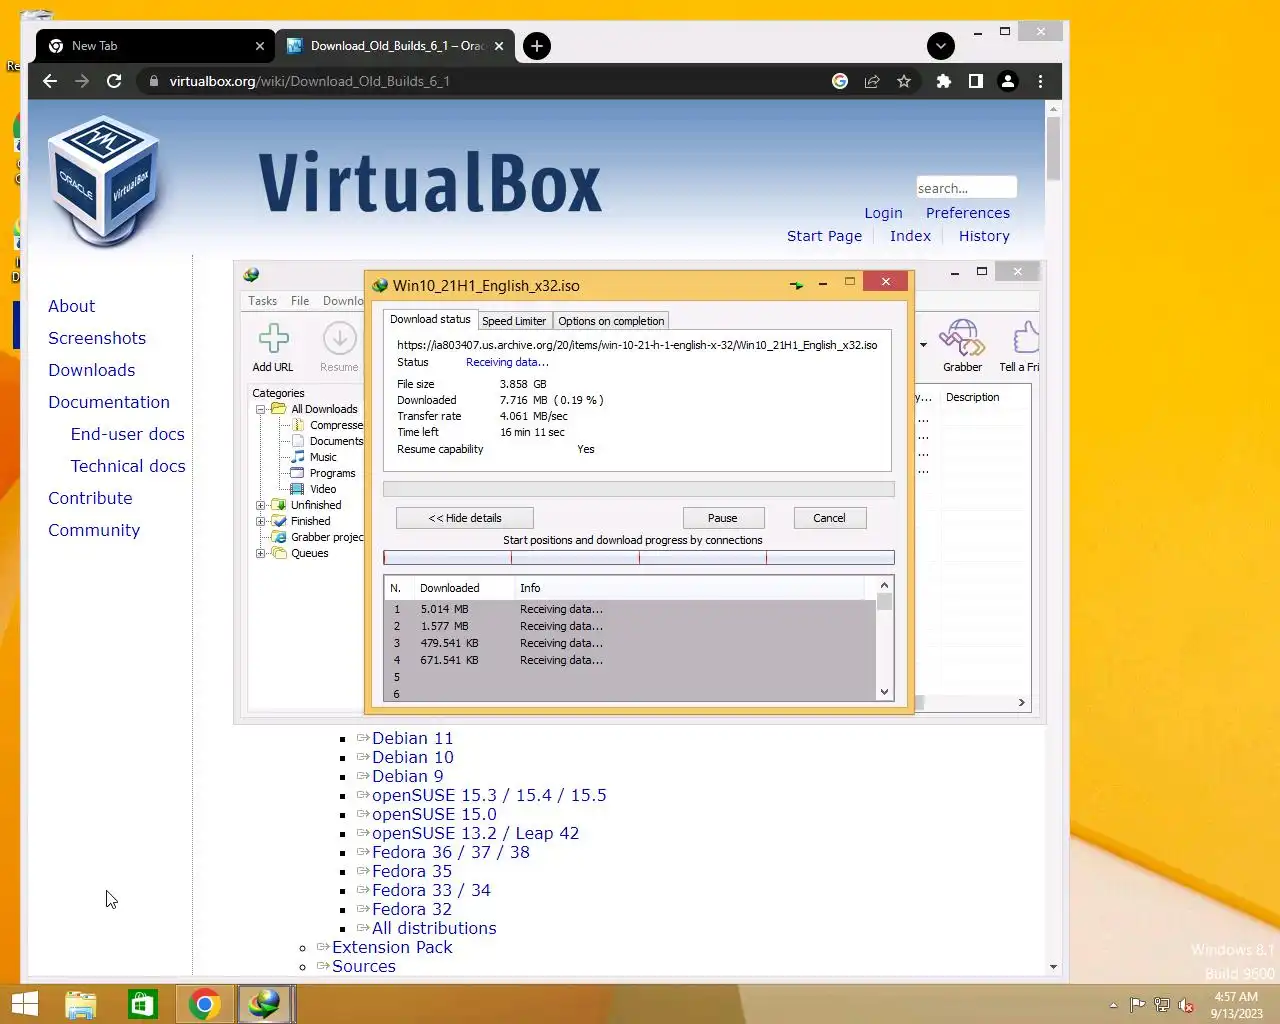This screenshot has width=1280, height=1024.
Task: Select connection row 1 with 5.014 MB
Action: pos(630,609)
